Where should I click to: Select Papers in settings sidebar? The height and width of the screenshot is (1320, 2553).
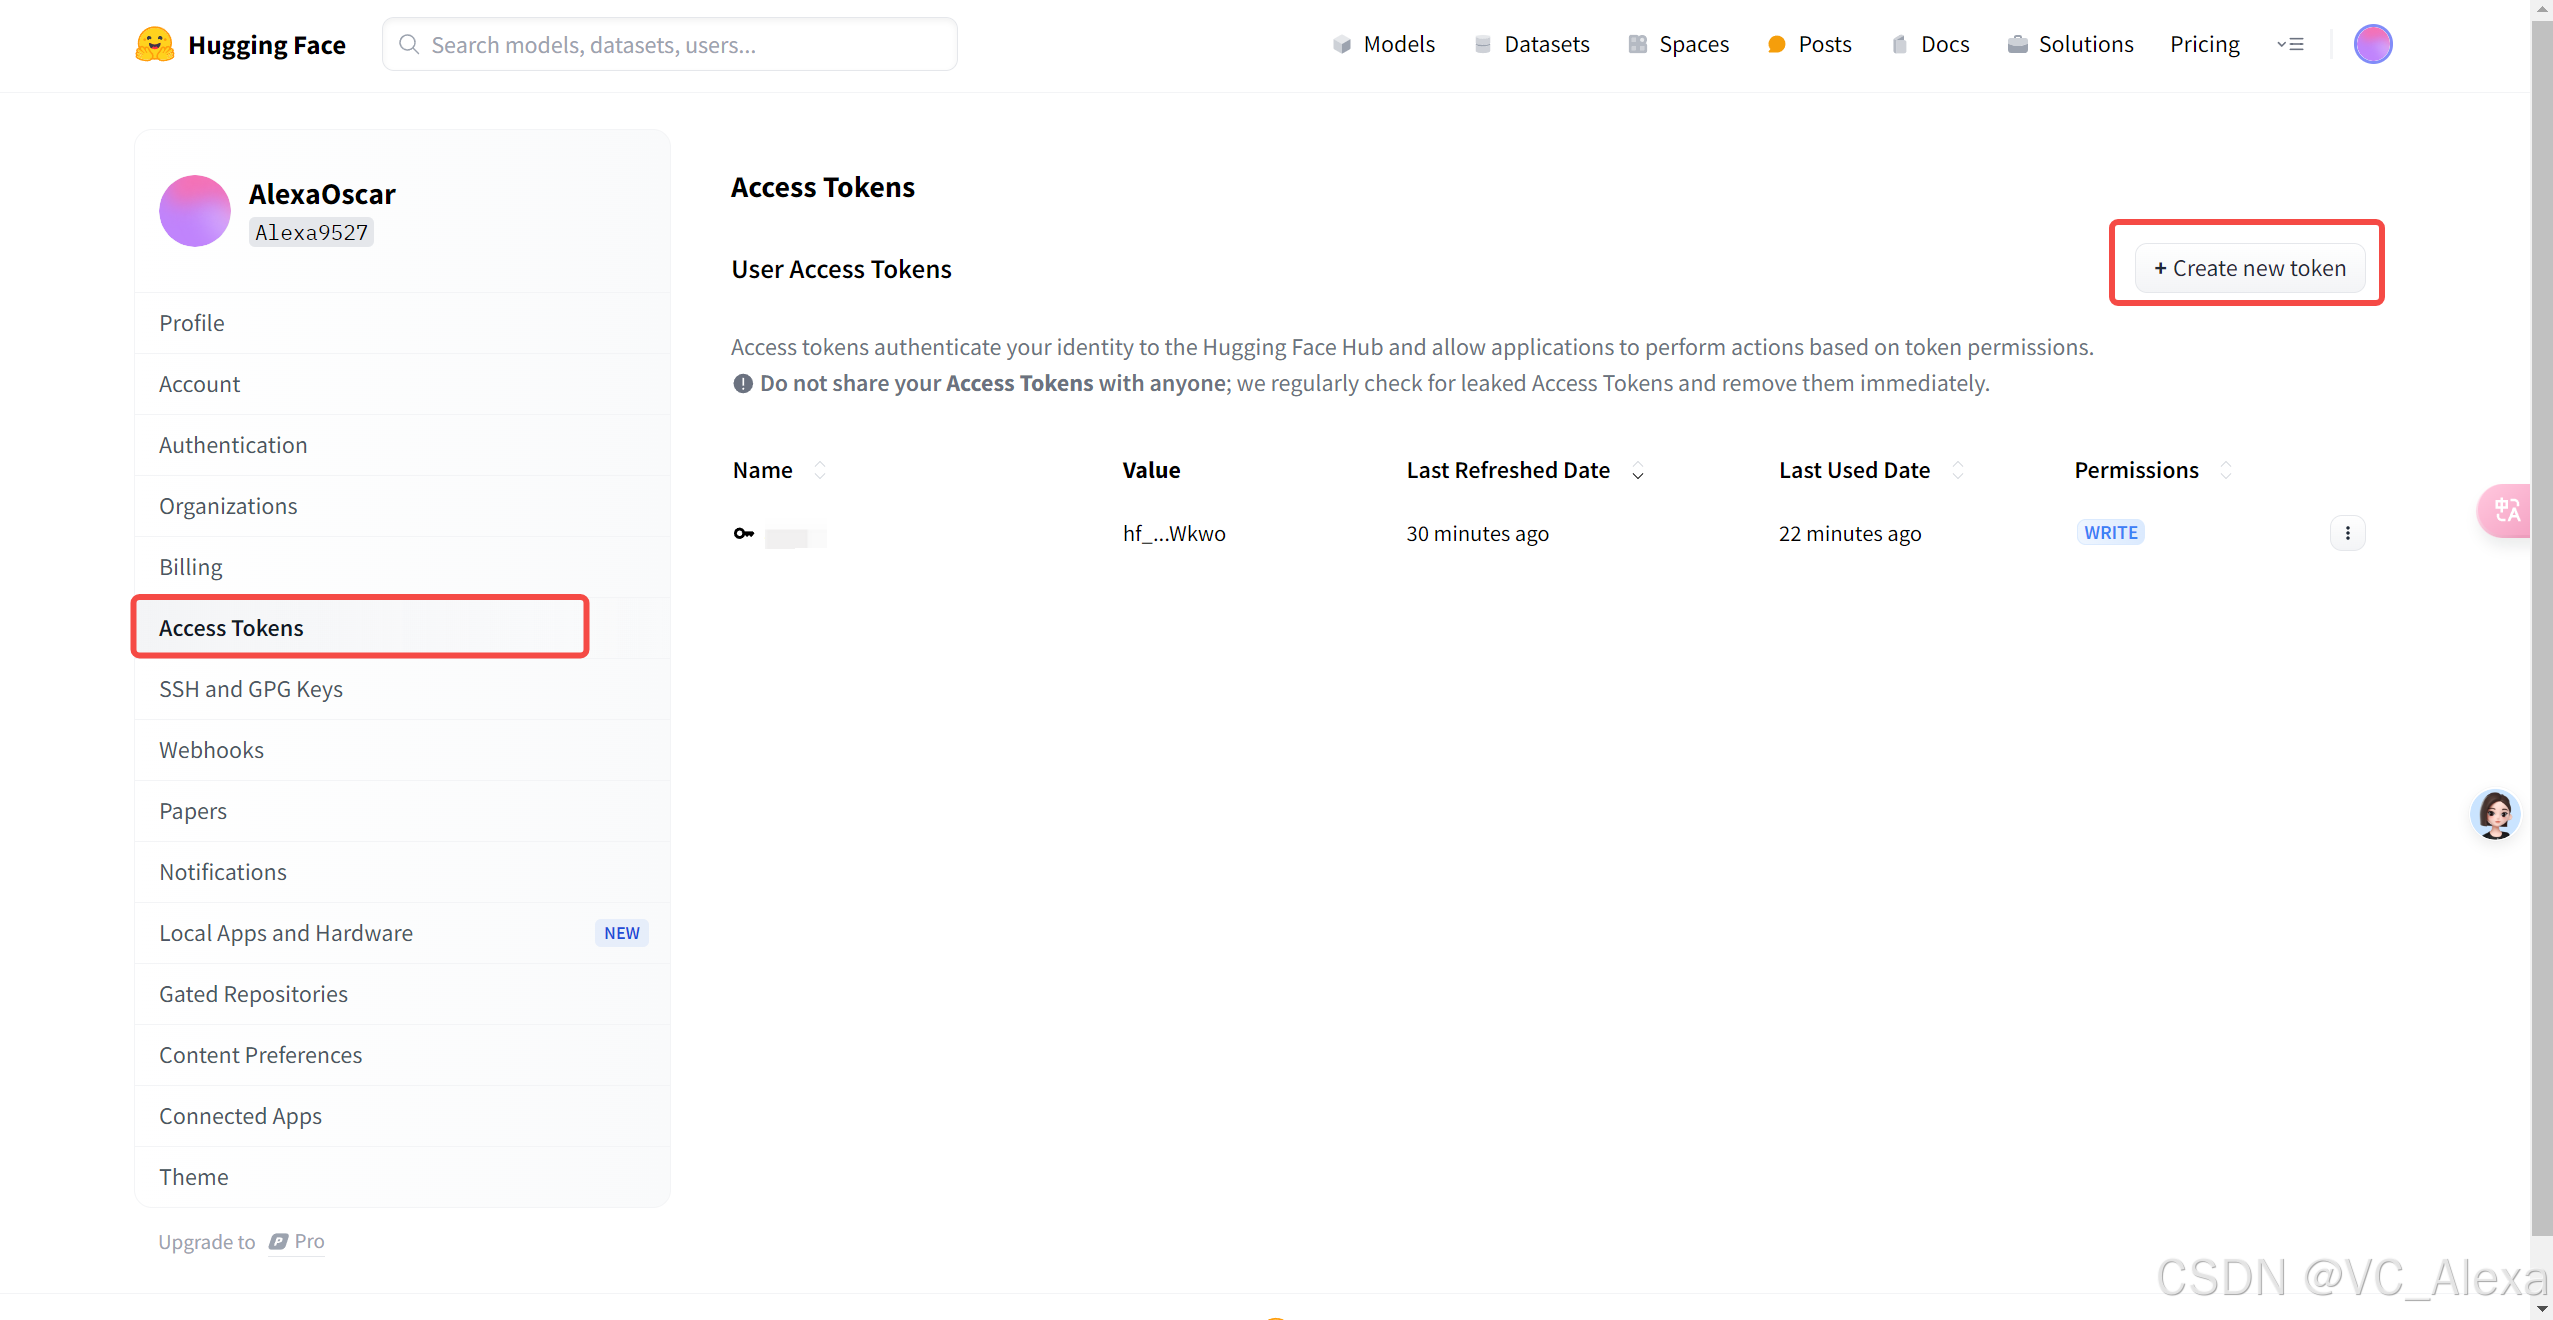[x=402, y=811]
